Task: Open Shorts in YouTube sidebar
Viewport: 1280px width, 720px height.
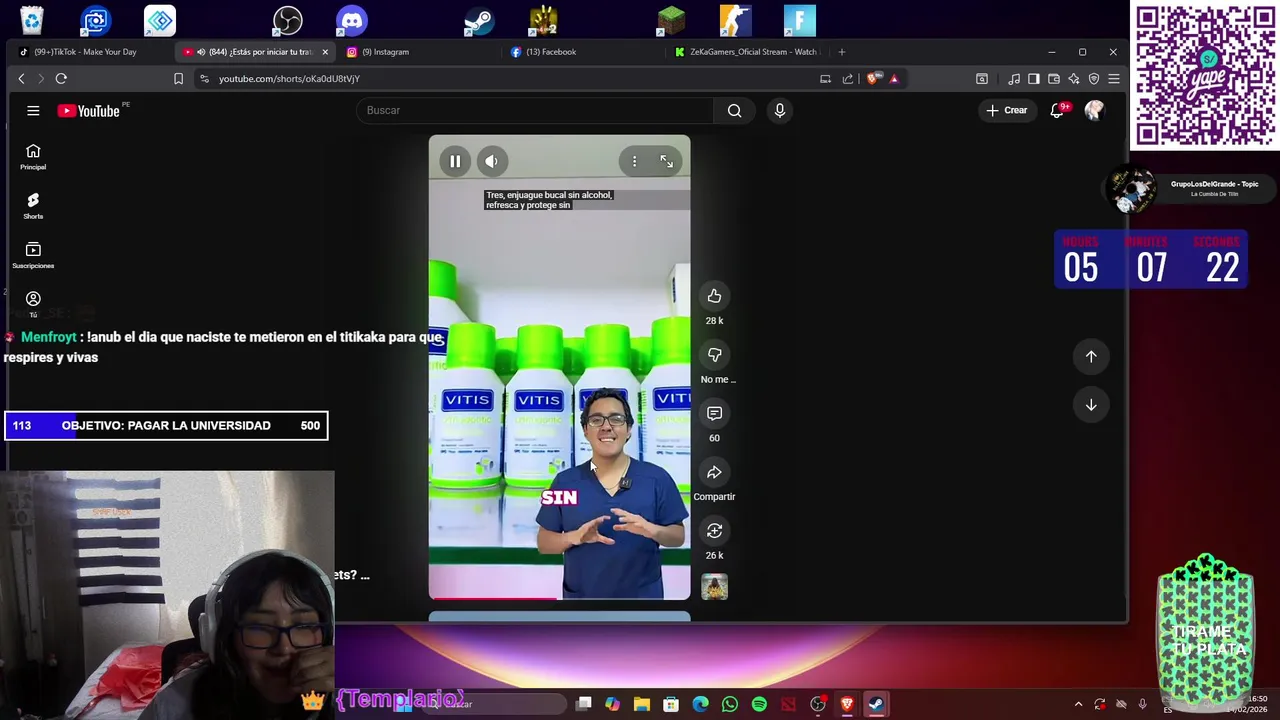Action: 33,206
